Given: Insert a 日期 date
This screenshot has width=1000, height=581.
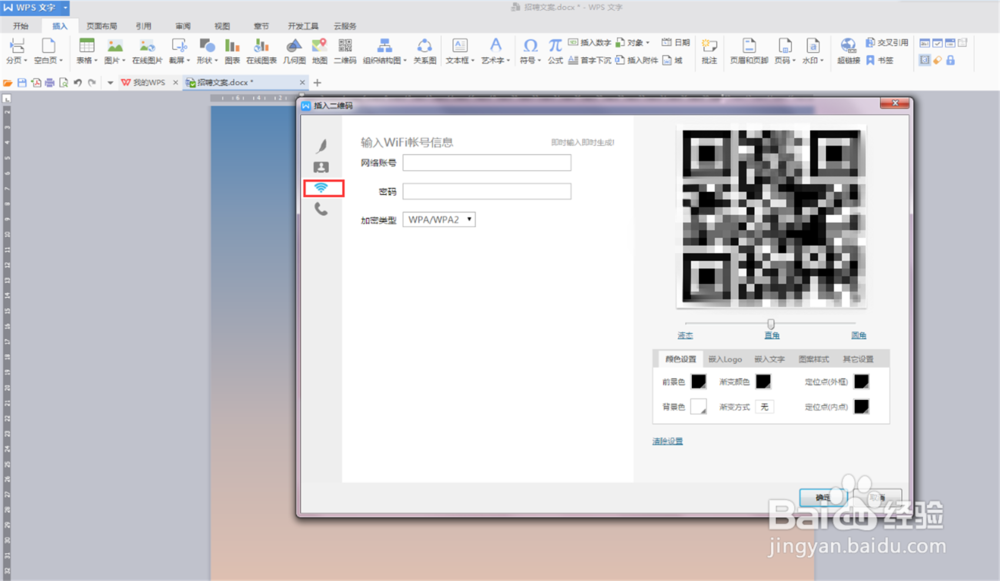Looking at the screenshot, I should tap(675, 43).
